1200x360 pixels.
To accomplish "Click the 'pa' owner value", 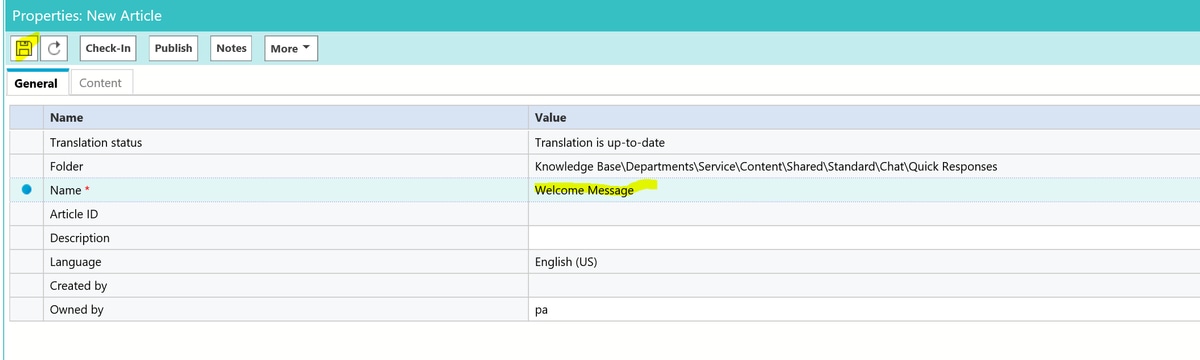I will pyautogui.click(x=542, y=310).
